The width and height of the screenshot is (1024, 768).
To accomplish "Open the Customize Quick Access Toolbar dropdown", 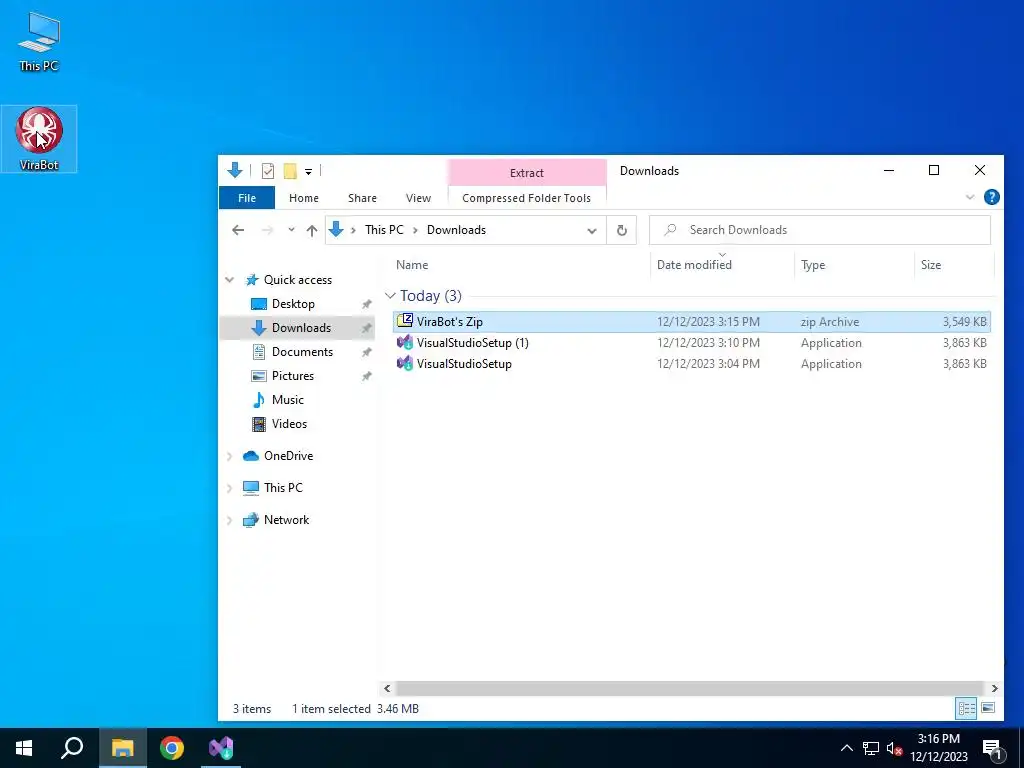I will pyautogui.click(x=308, y=172).
